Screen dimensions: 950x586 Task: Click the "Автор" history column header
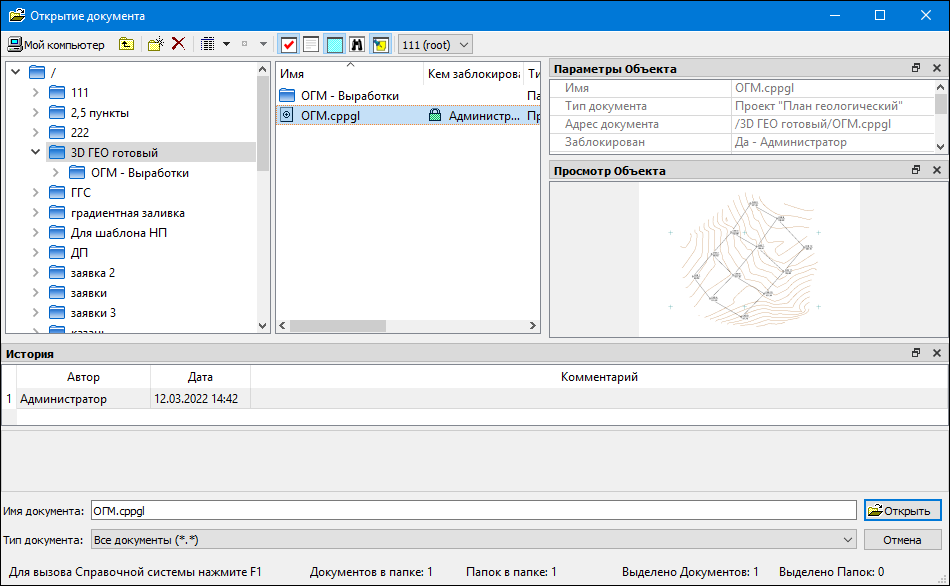click(83, 377)
